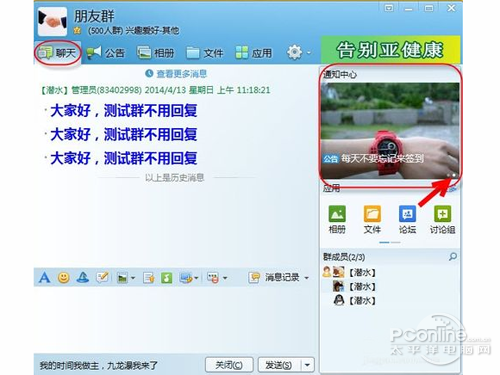Viewport: 500px width, 375px height.
Task: Click the group star level icon
Action: [x=77, y=31]
